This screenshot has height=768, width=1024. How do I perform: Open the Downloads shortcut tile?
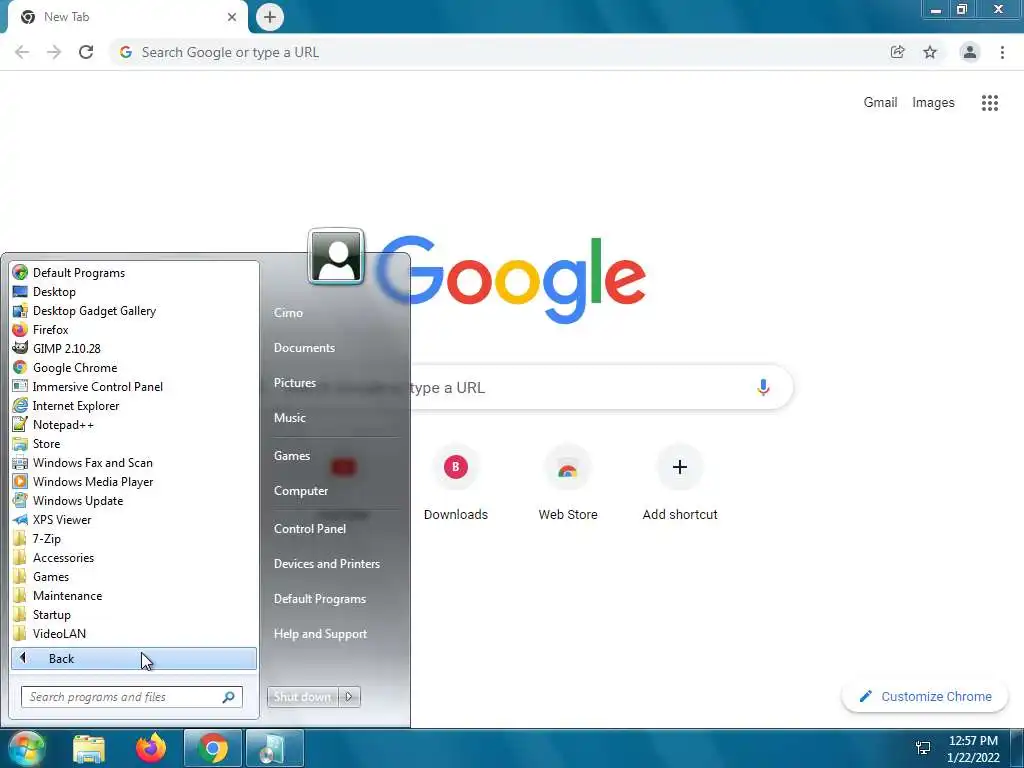coord(456,482)
